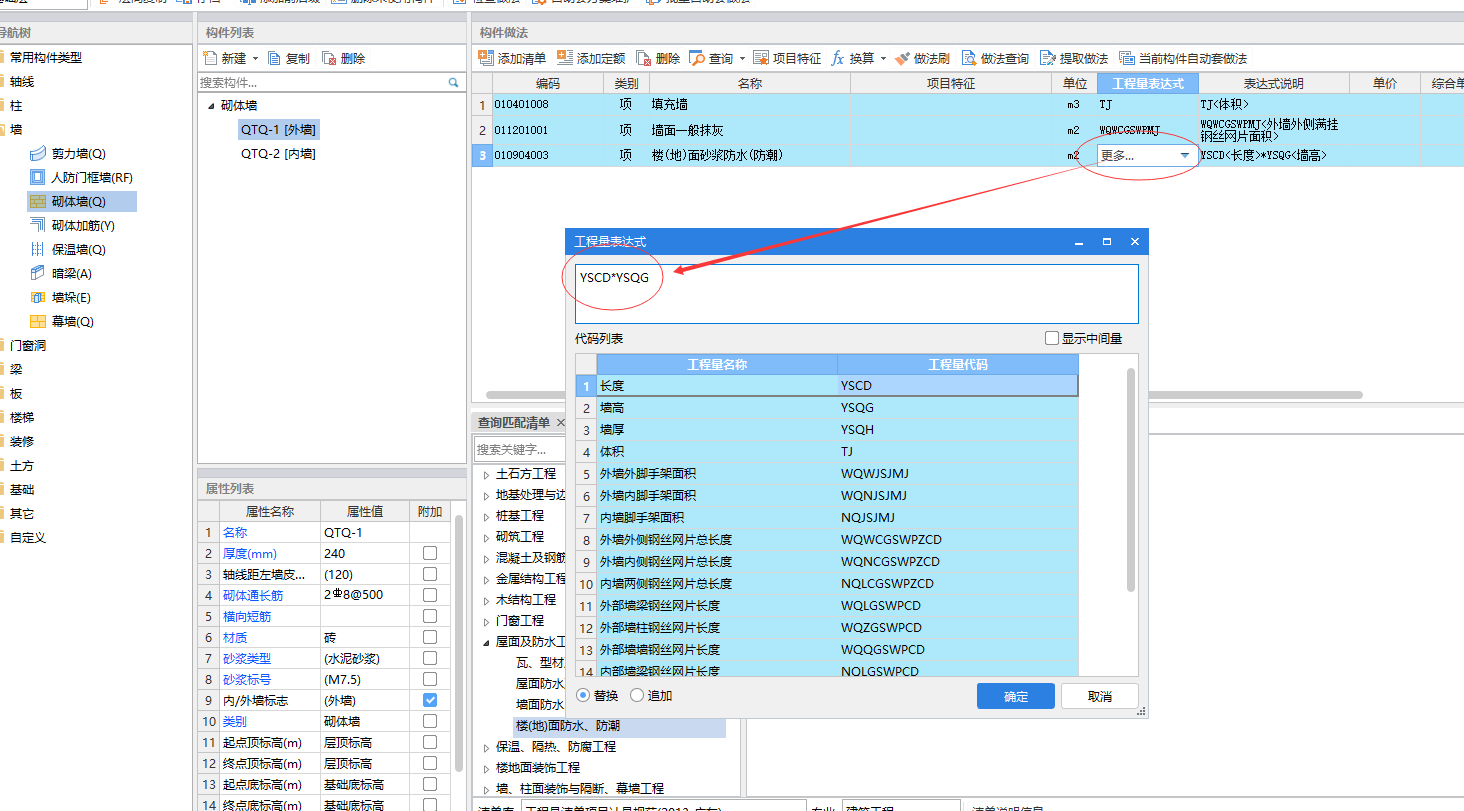
Task: Click 搜索关键字 search field
Action: 518,450
